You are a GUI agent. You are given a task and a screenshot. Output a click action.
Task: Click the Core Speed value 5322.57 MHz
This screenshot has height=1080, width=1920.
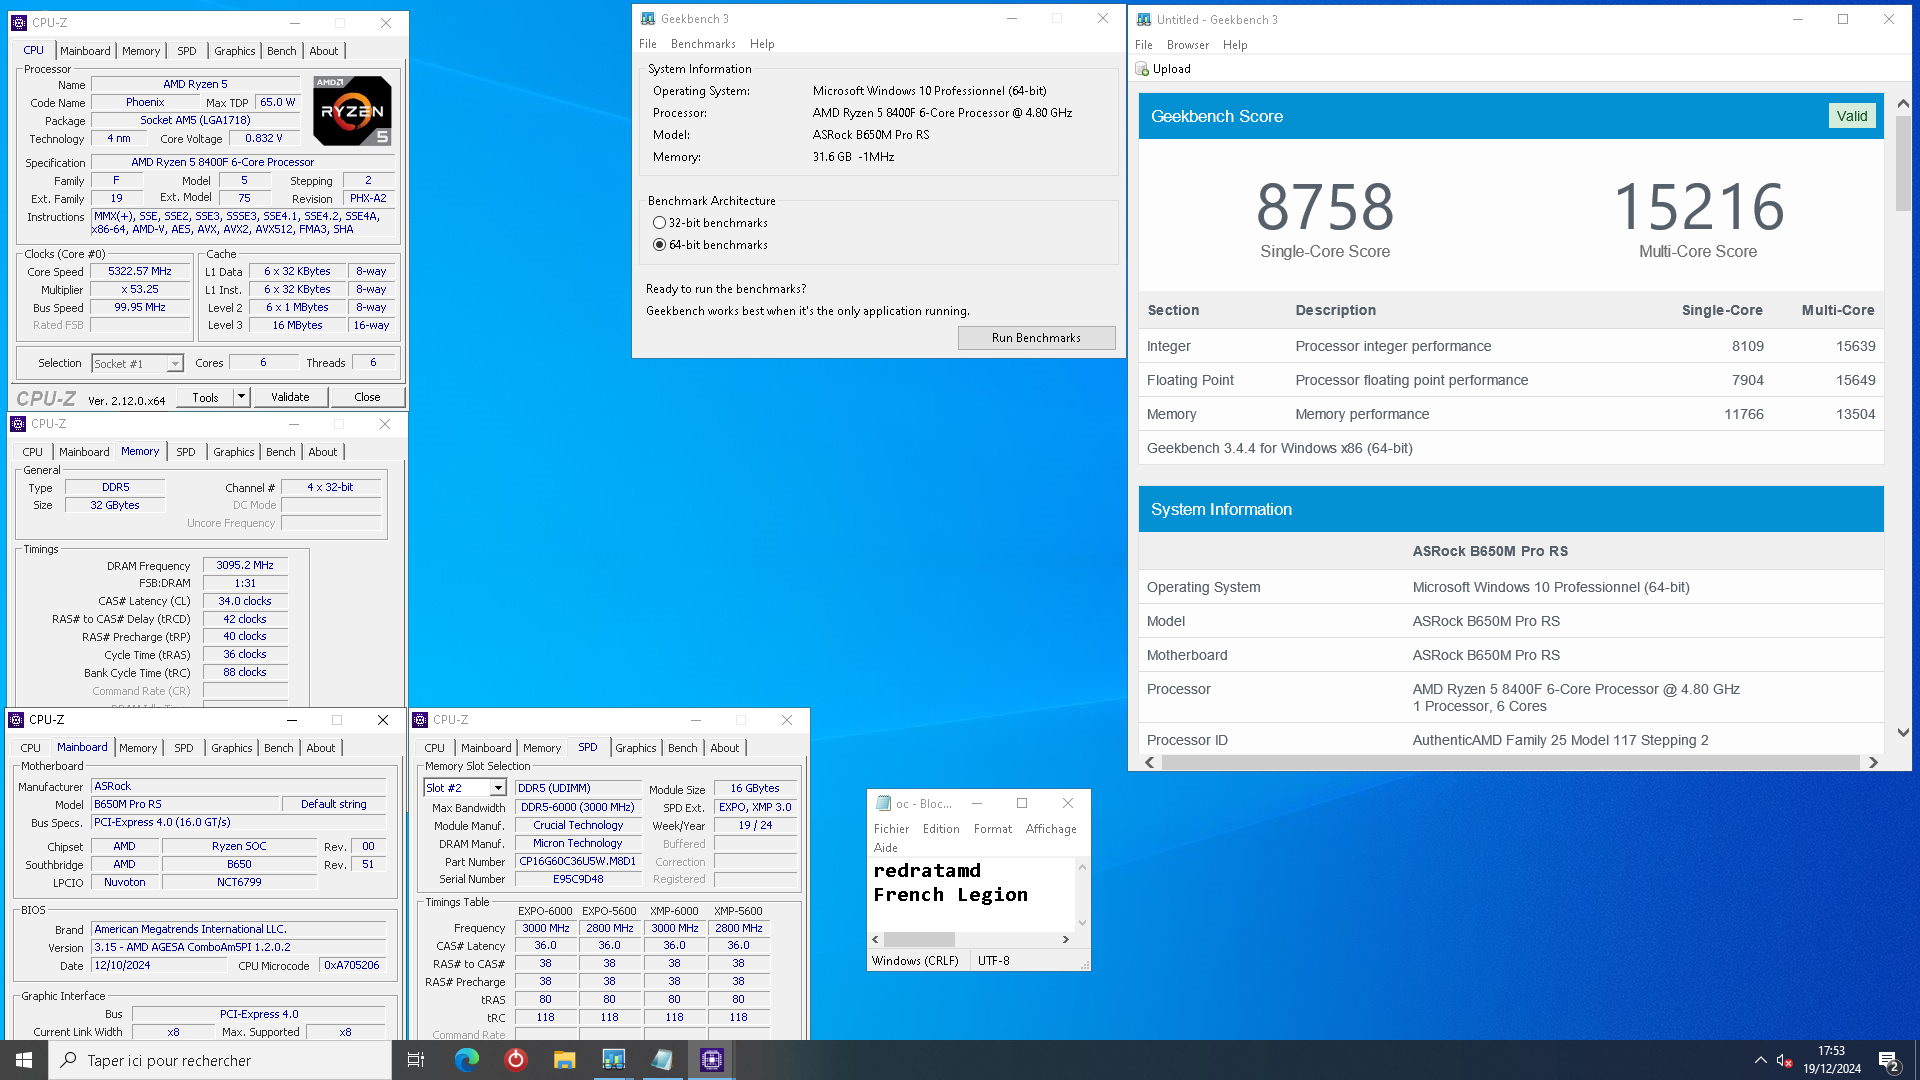tap(140, 271)
